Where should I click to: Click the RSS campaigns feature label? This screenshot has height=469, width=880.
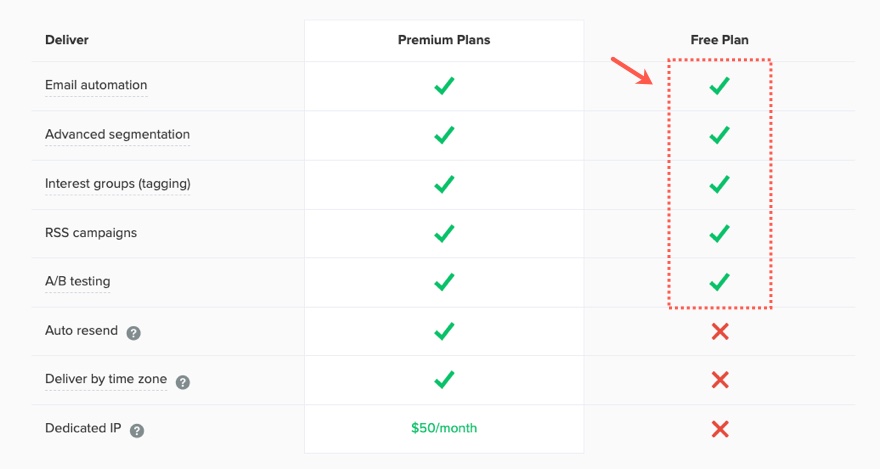(91, 233)
